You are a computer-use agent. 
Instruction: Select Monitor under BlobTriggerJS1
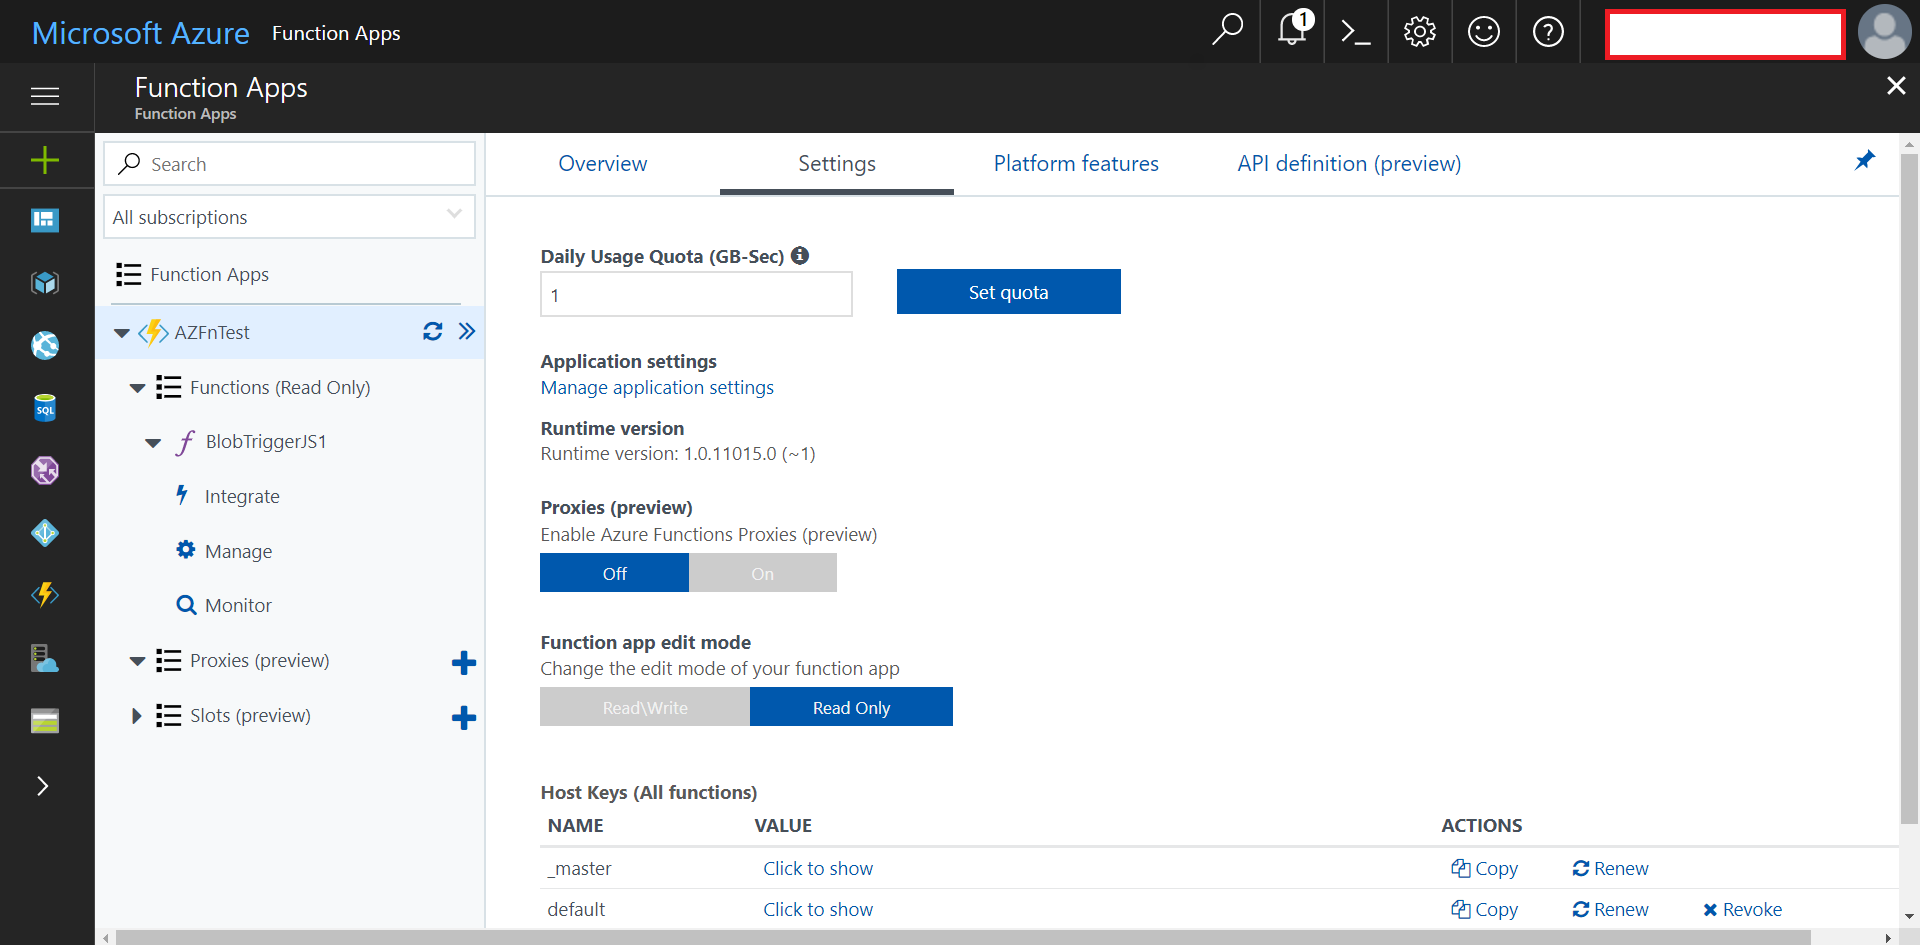coord(238,605)
